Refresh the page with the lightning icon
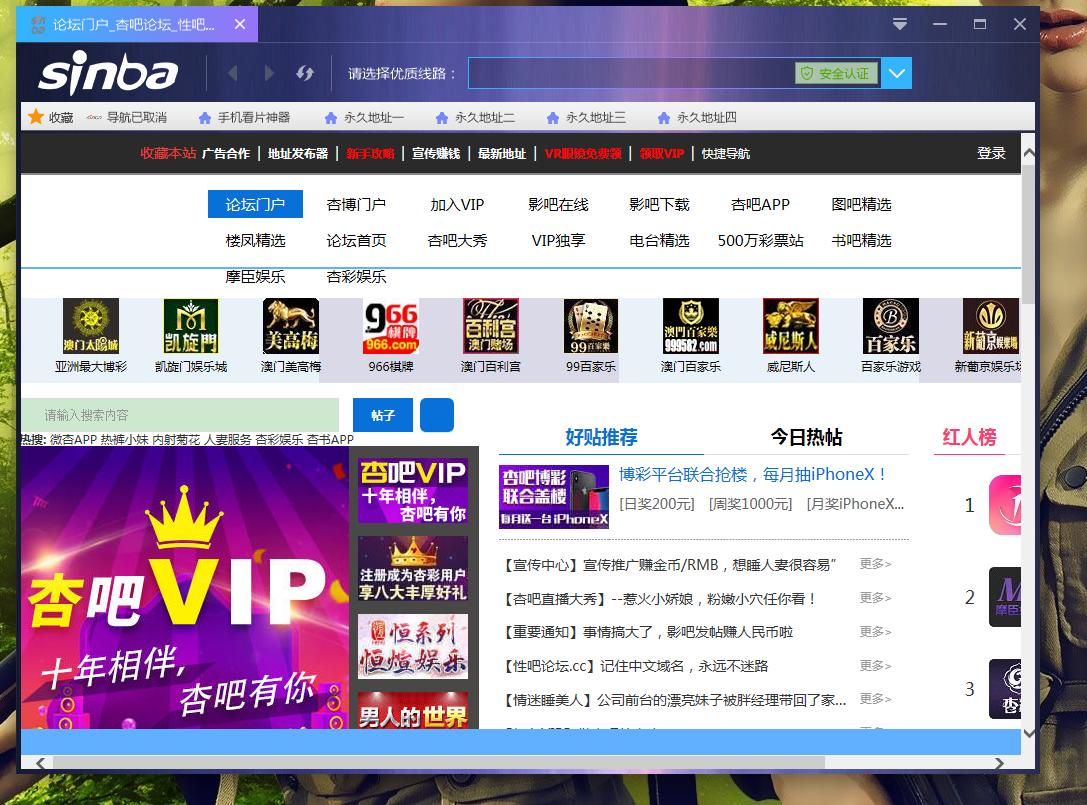The image size is (1087, 805). [306, 72]
